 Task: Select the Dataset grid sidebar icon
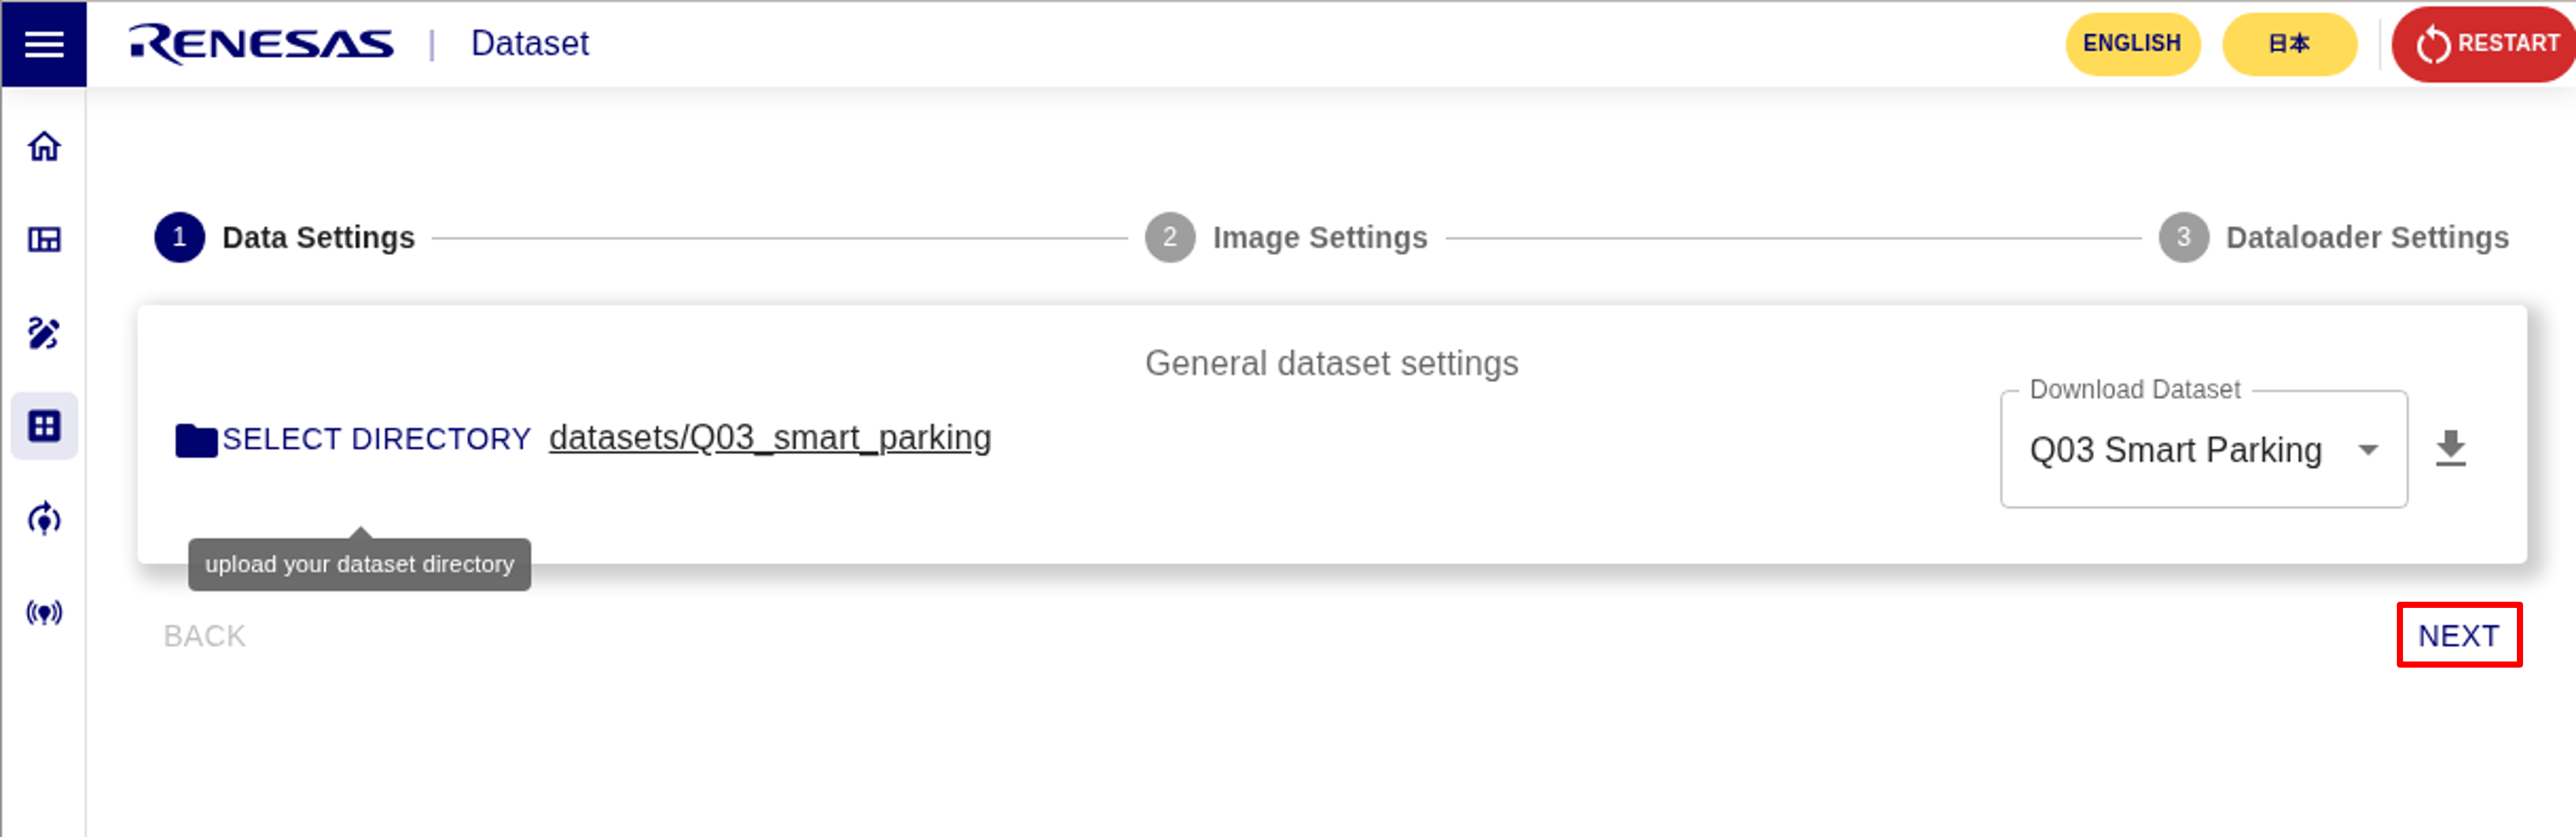44,426
